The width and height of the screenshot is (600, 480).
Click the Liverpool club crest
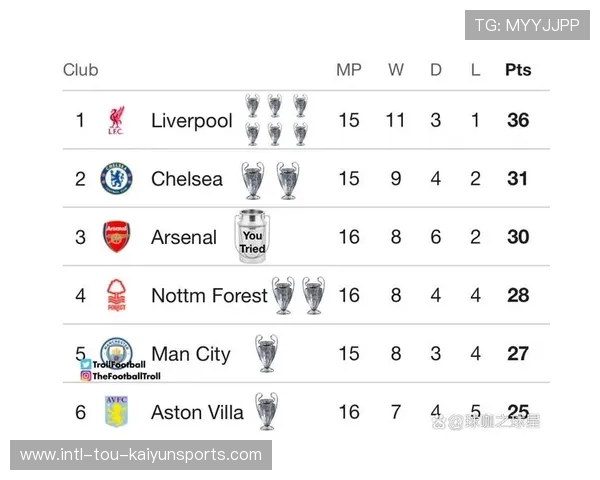tap(116, 121)
